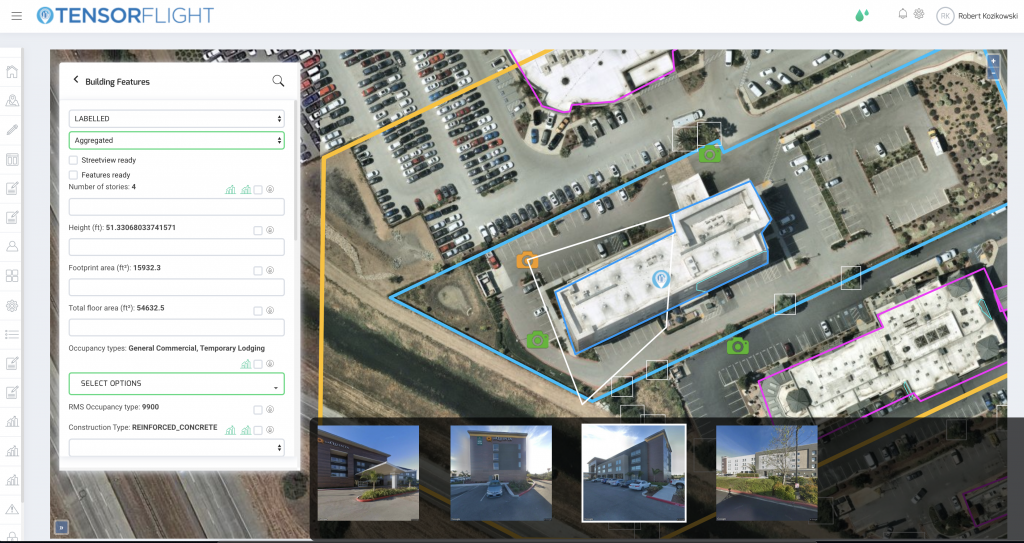The image size is (1024, 543).
Task: Open the LABELLED dropdown
Action: 176,118
